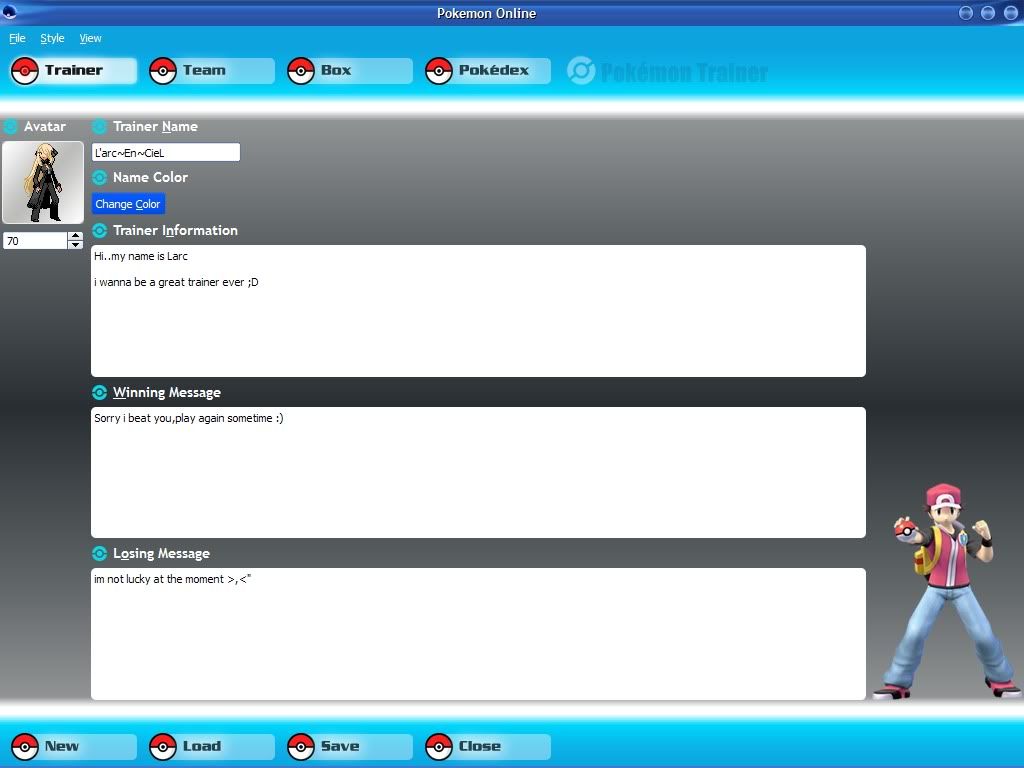Click the ring icon beside Name Color
This screenshot has width=1024, height=768.
[x=99, y=178]
